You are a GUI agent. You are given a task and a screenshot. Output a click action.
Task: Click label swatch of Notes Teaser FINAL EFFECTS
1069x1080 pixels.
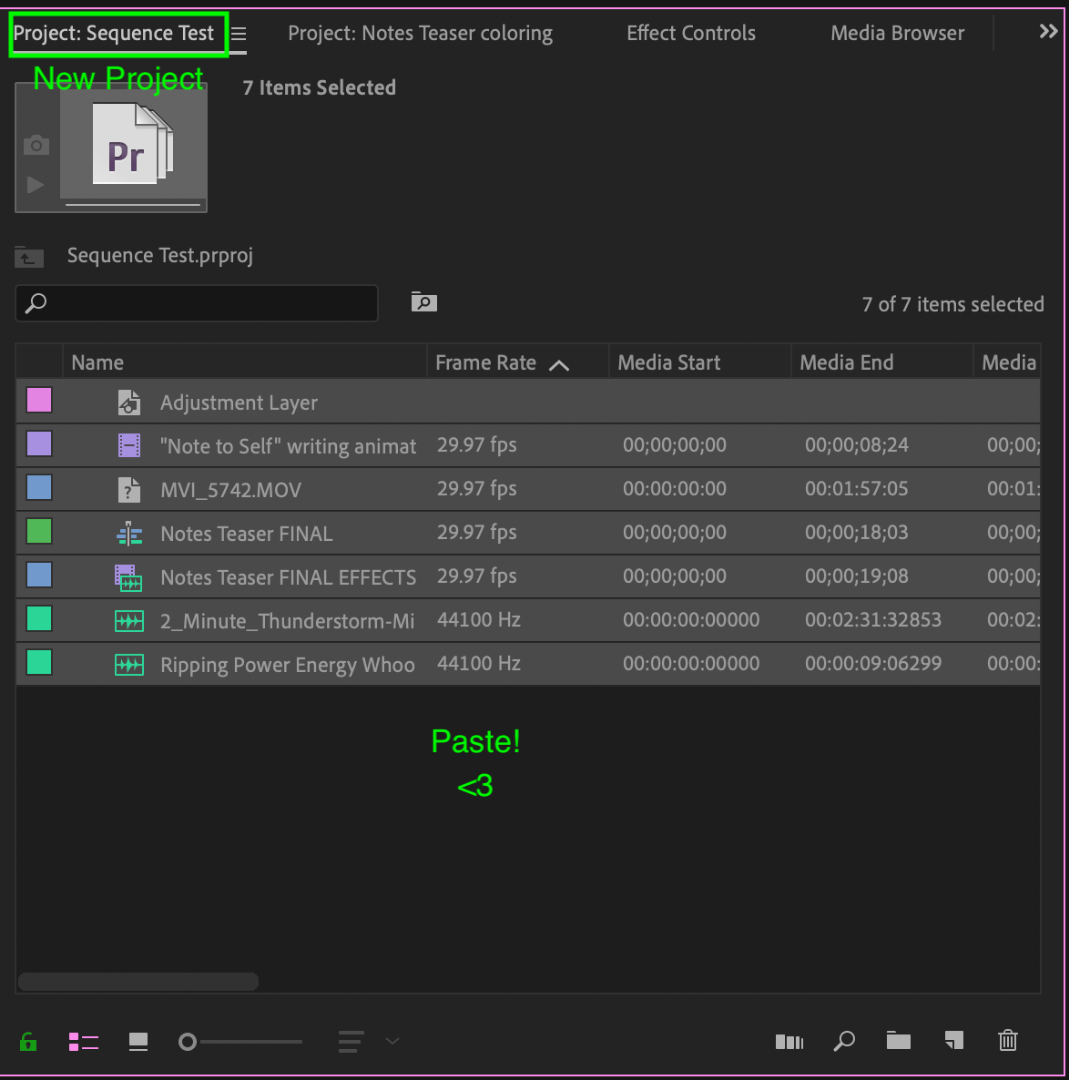point(39,575)
